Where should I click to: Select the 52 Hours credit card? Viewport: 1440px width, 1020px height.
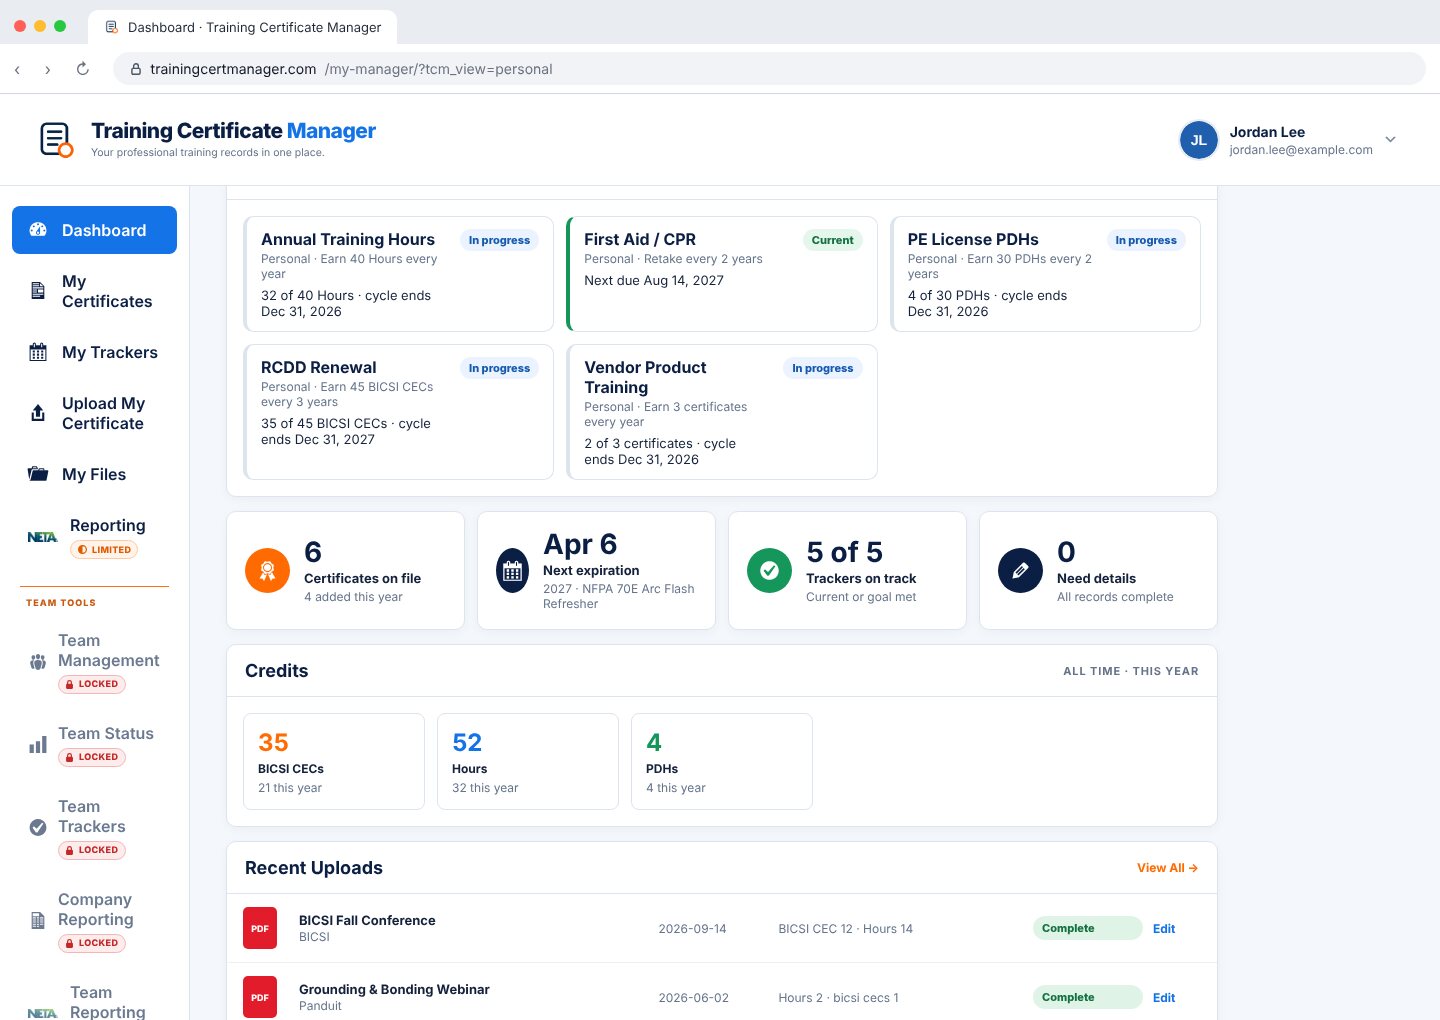coord(528,761)
